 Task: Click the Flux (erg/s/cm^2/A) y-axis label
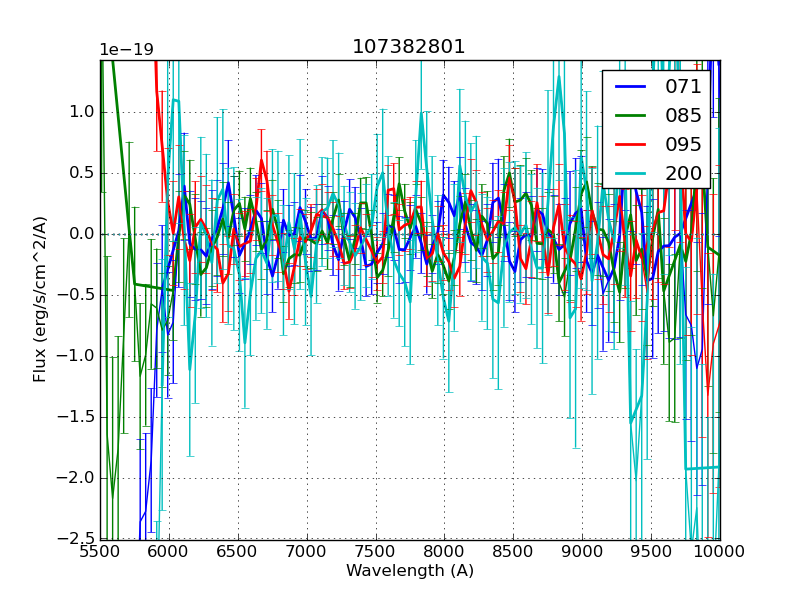click(x=40, y=300)
